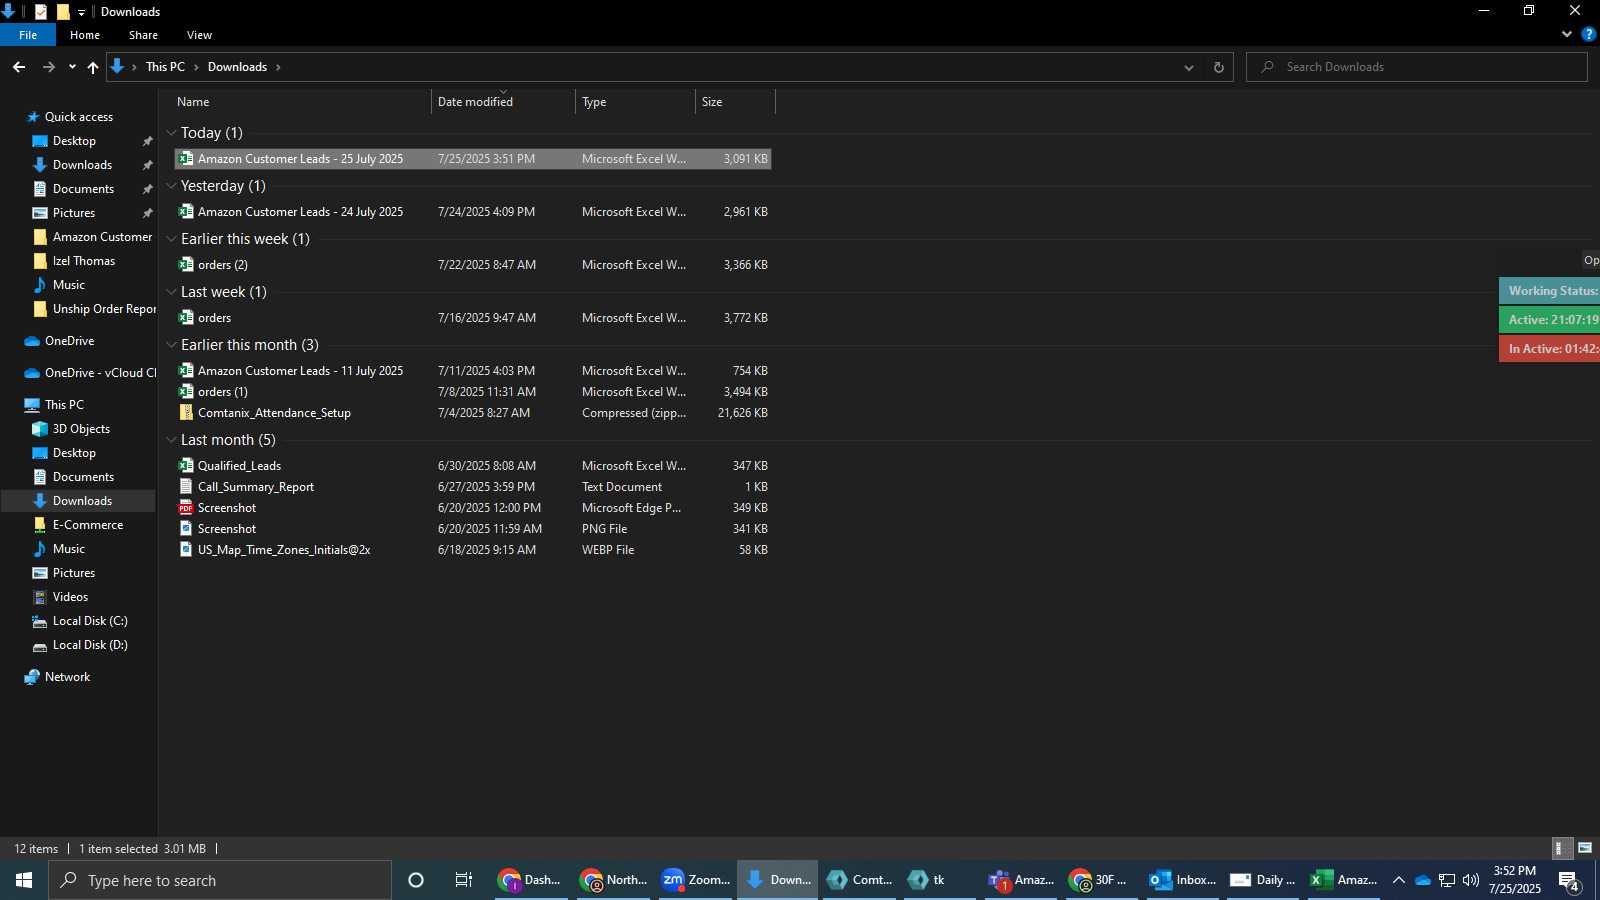Open the Share ribbon tab

point(143,35)
